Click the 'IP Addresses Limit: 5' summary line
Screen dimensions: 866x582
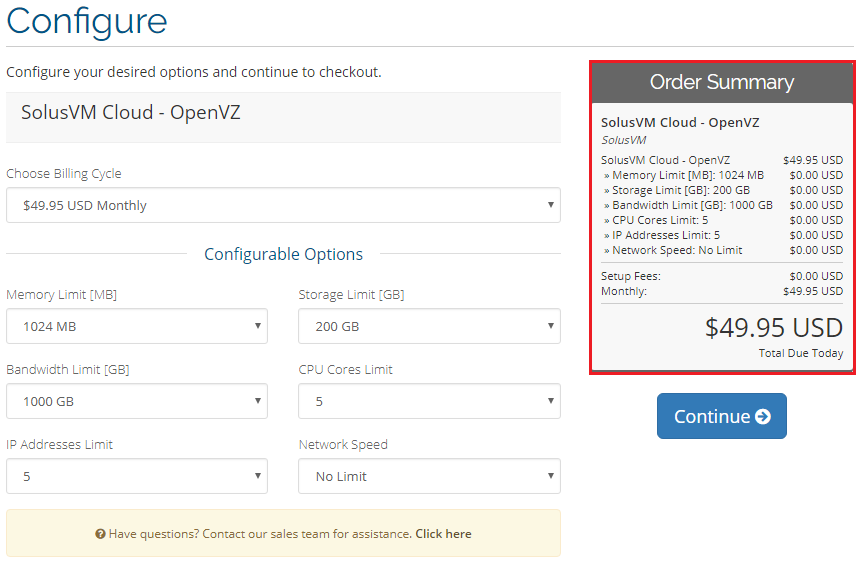722,235
